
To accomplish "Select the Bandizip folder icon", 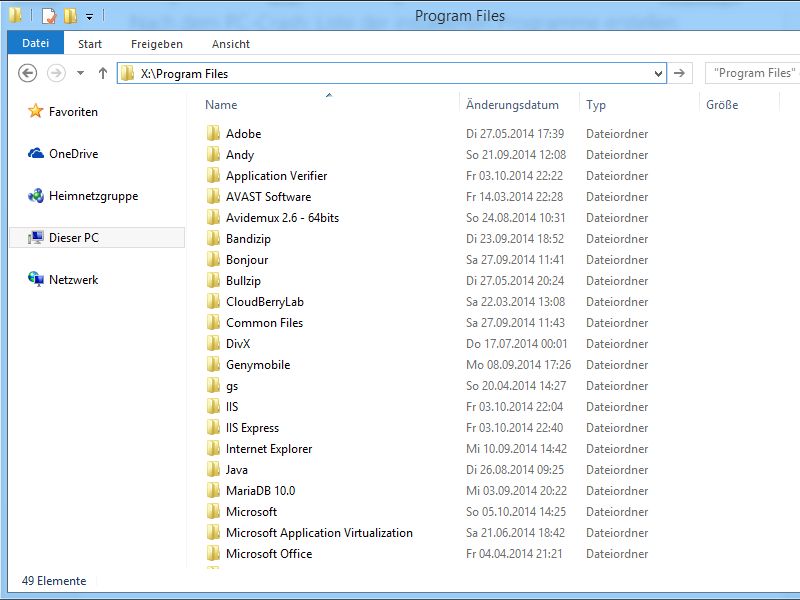I will [x=213, y=238].
